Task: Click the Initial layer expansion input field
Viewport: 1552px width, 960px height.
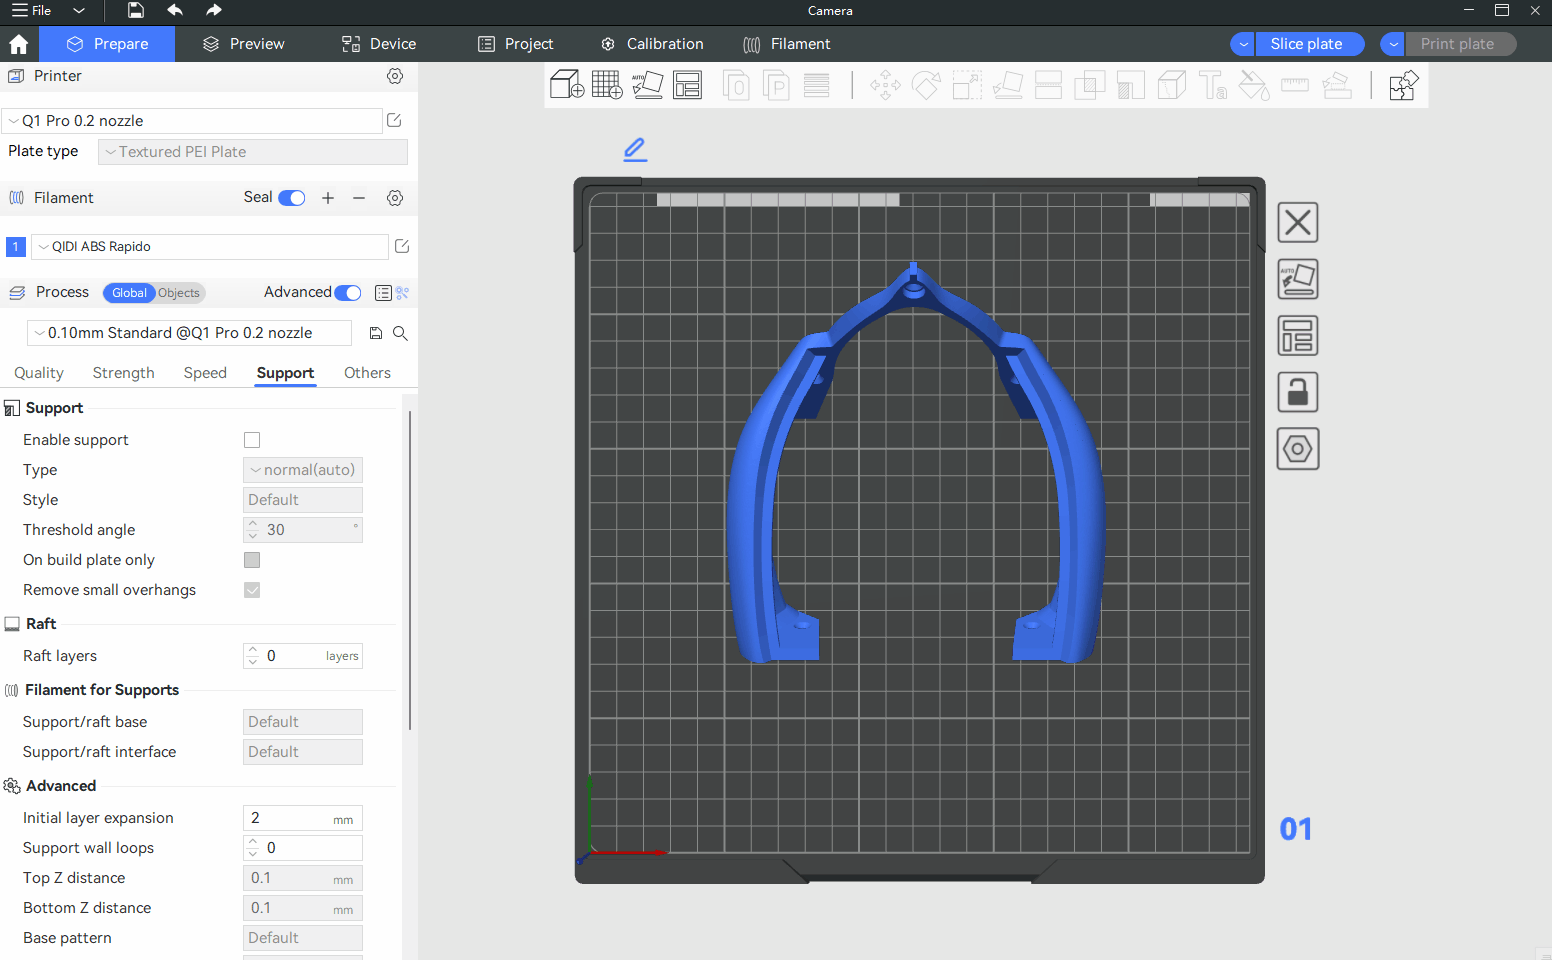Action: [290, 818]
